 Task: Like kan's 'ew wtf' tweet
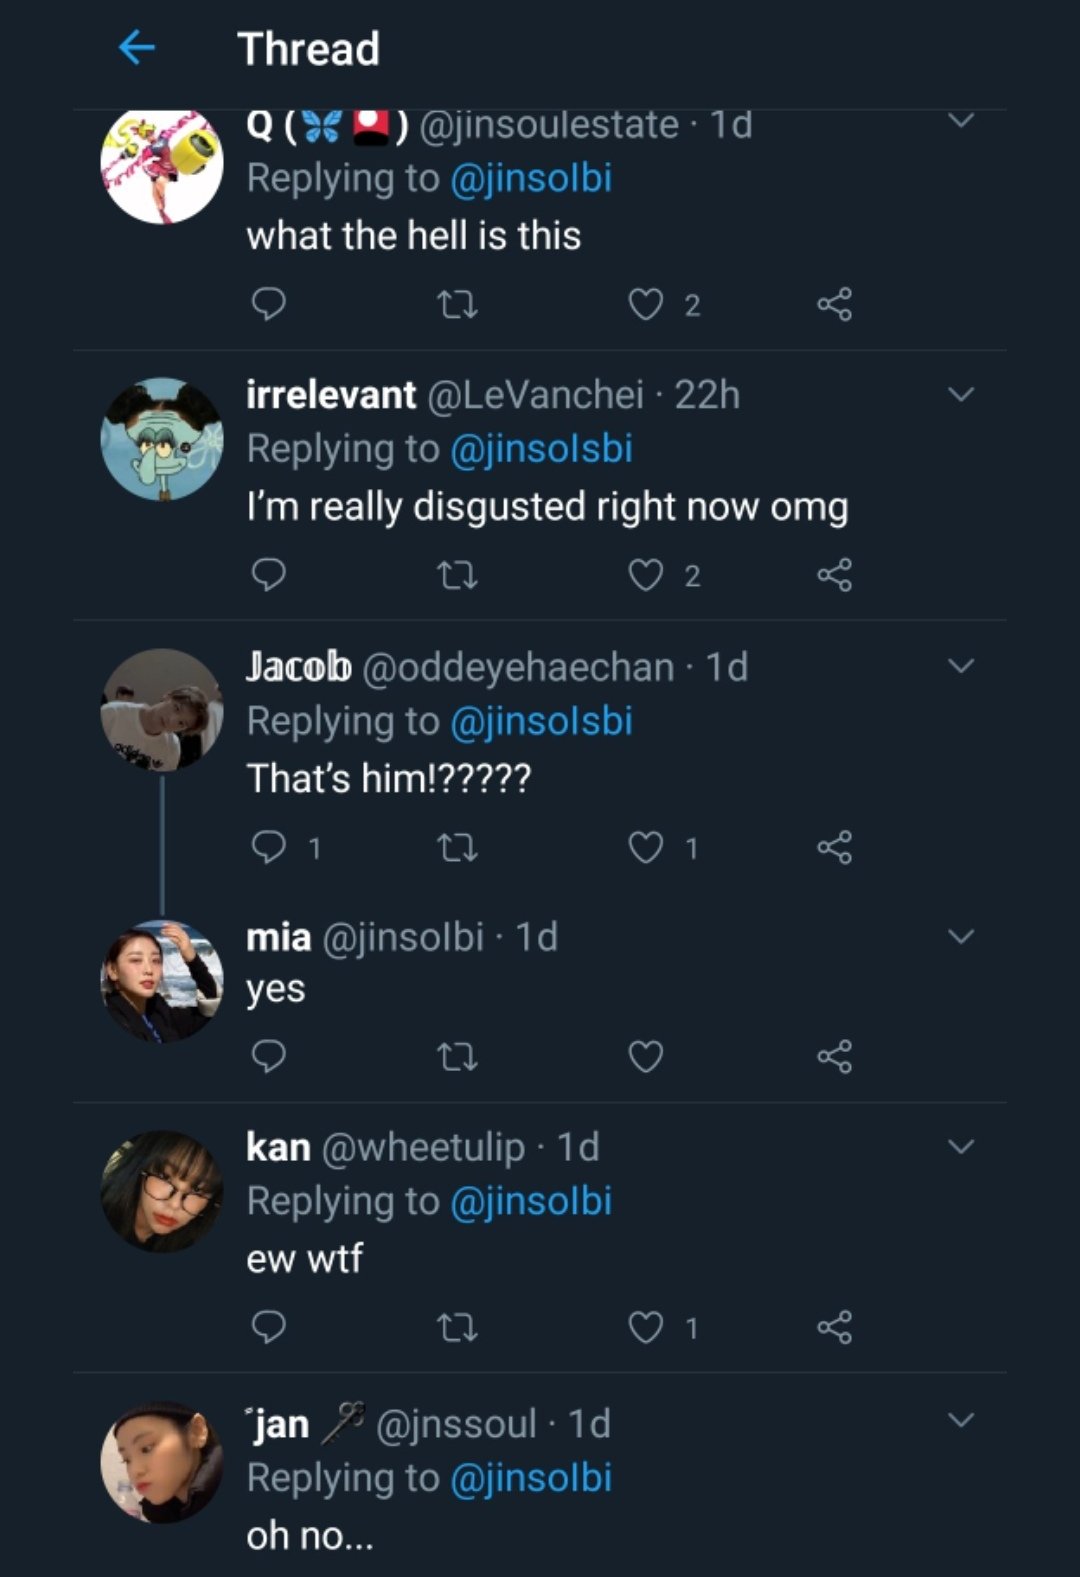point(646,1327)
